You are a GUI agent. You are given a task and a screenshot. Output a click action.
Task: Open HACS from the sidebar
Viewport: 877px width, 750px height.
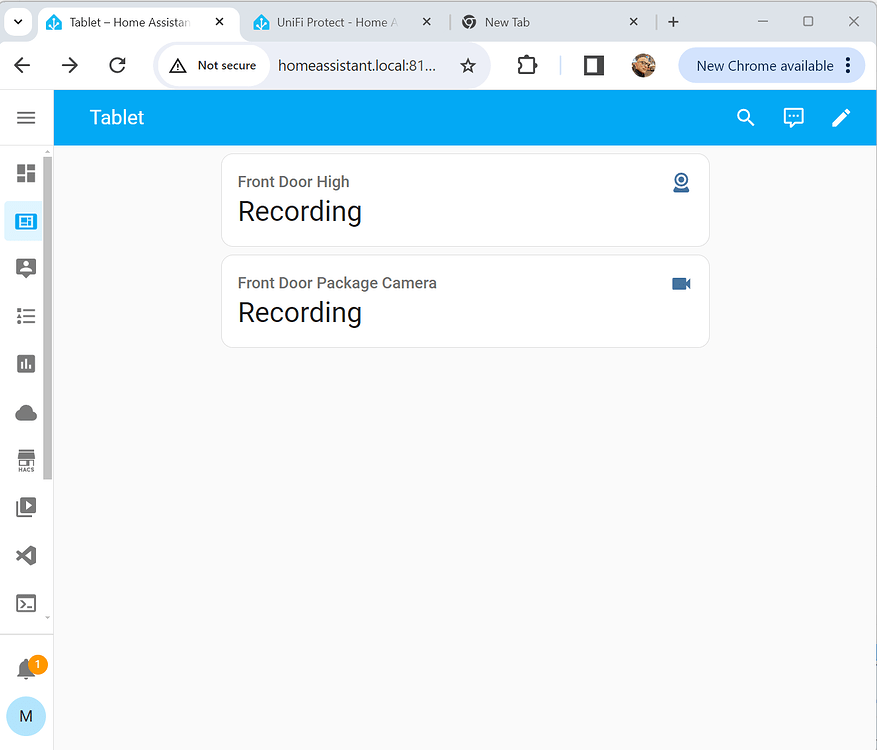click(x=26, y=460)
